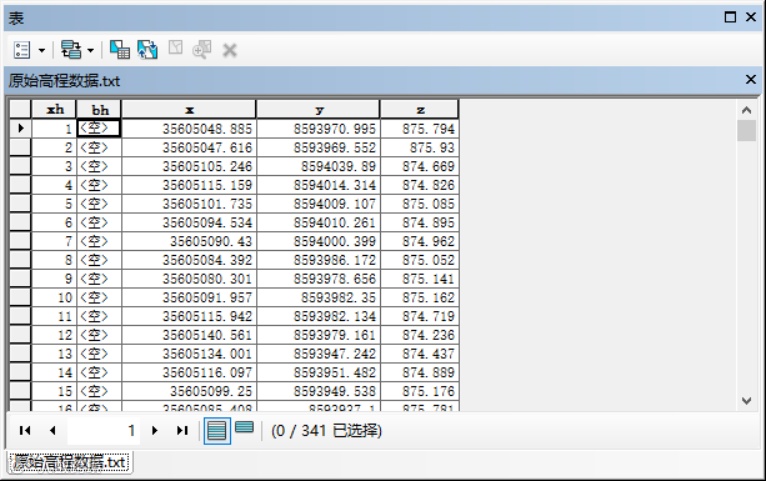
Task: Expand the Related Tables dropdown arrow
Action: (90, 50)
